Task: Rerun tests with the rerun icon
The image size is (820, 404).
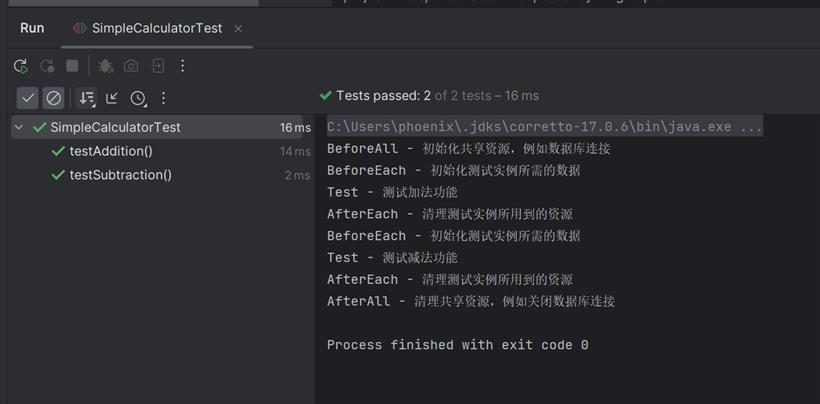Action: click(x=21, y=66)
